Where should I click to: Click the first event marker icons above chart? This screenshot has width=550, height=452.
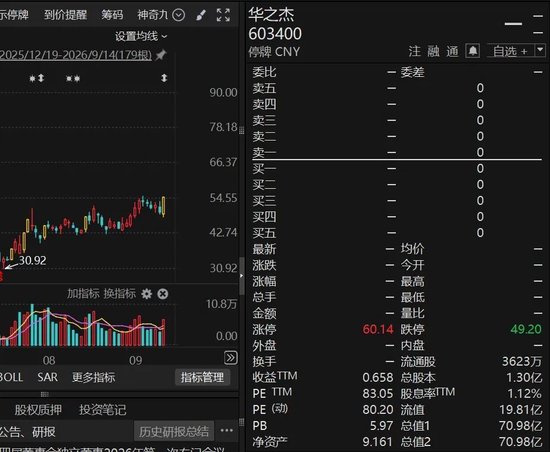pos(37,78)
